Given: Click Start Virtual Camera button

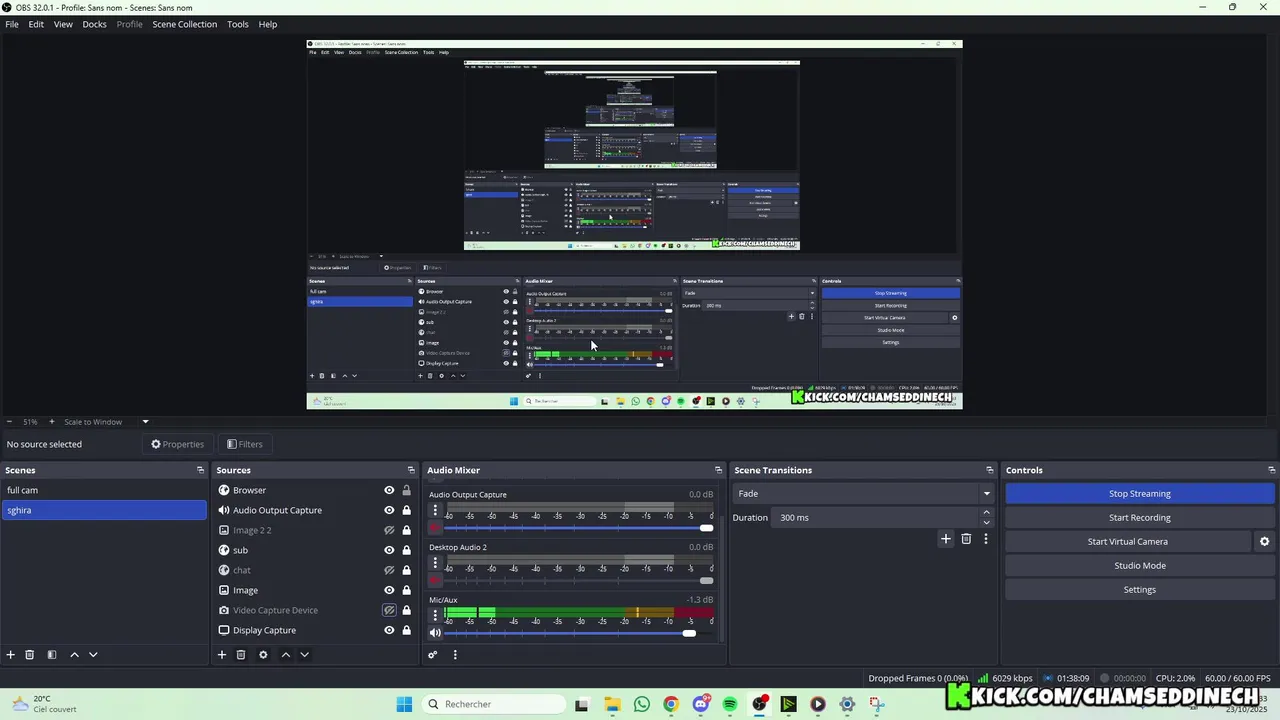Looking at the screenshot, I should pyautogui.click(x=1127, y=541).
